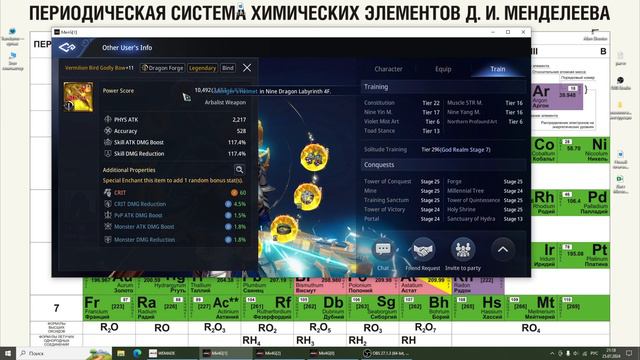Click the blue gem beside CRIT DMG Reduction
Image resolution: width=640 pixels, height=360 pixels.
(x=228, y=204)
